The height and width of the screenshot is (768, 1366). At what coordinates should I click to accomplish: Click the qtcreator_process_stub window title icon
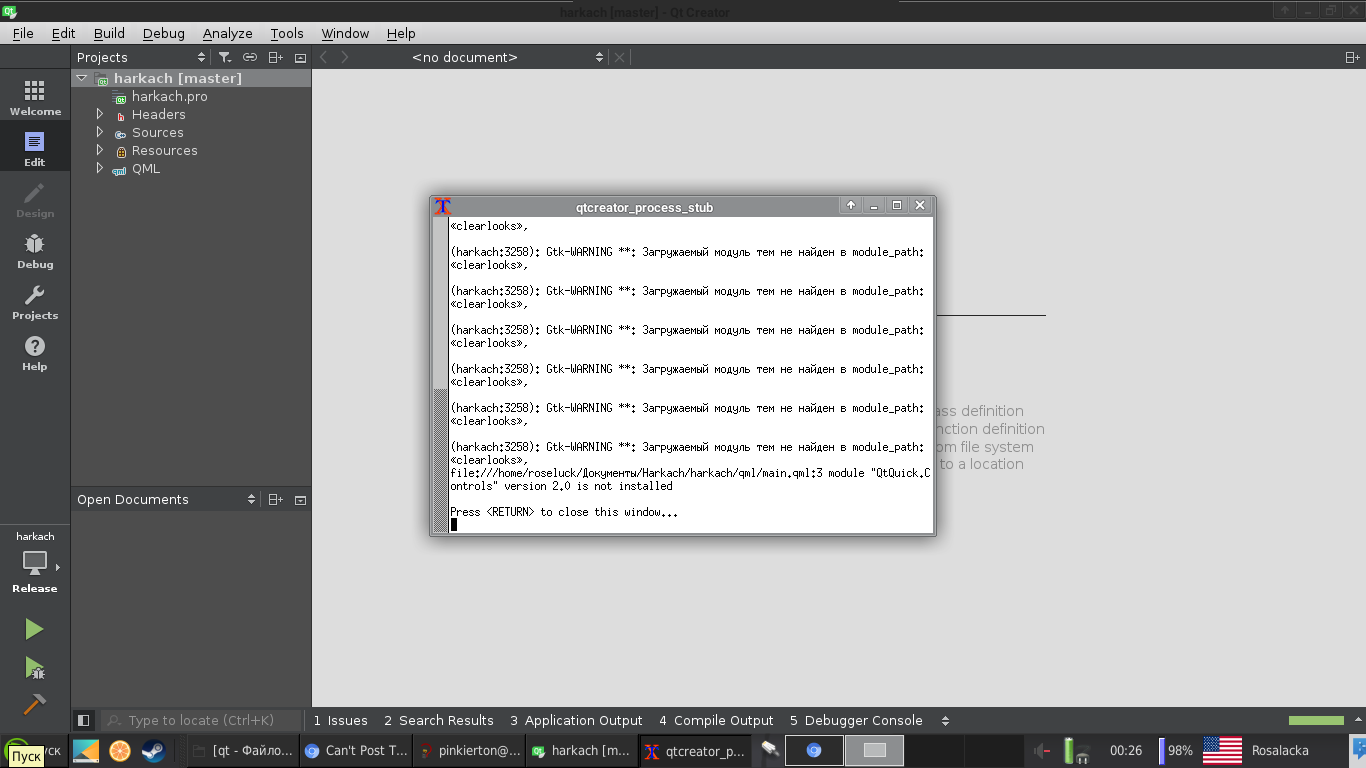coord(443,206)
